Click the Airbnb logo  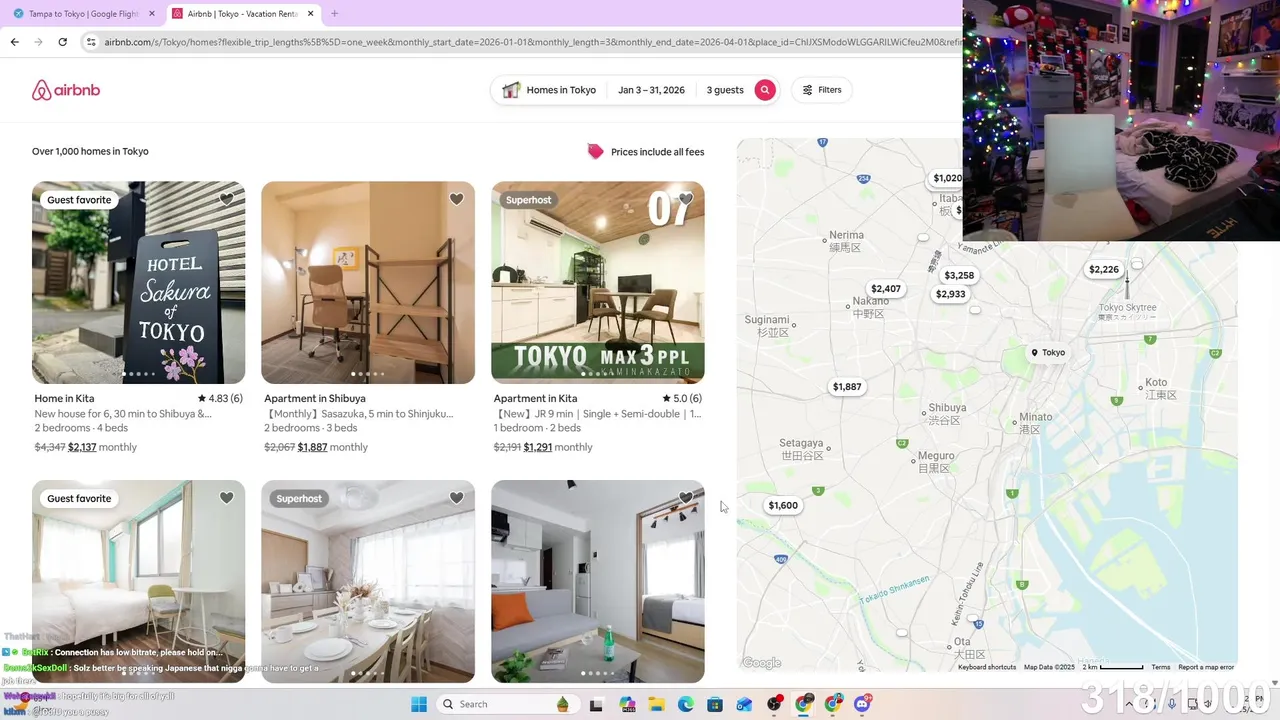(66, 90)
